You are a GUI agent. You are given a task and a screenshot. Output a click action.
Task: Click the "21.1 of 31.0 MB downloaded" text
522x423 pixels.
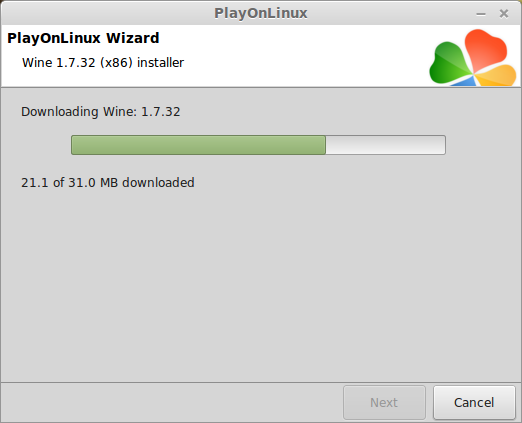click(108, 183)
